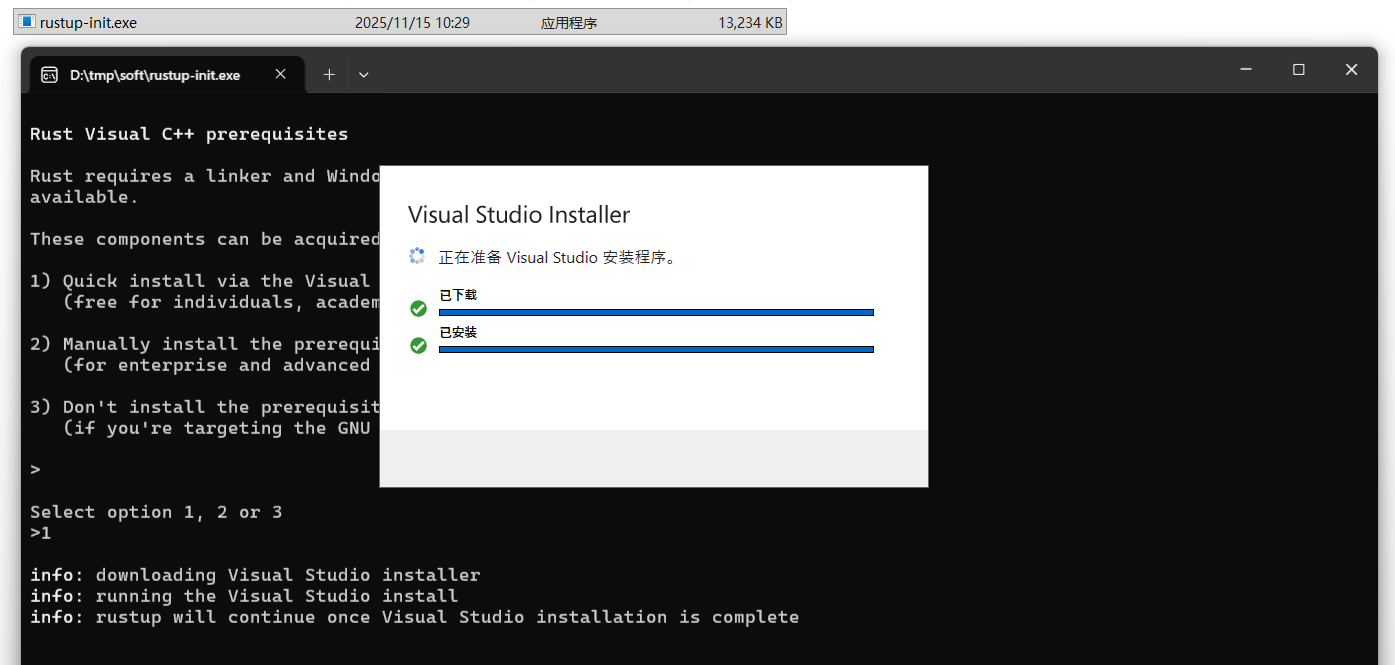Screen dimensions: 1395x665
Task: Click the Rust Visual C++ prerequisites heading
Action: tap(189, 134)
